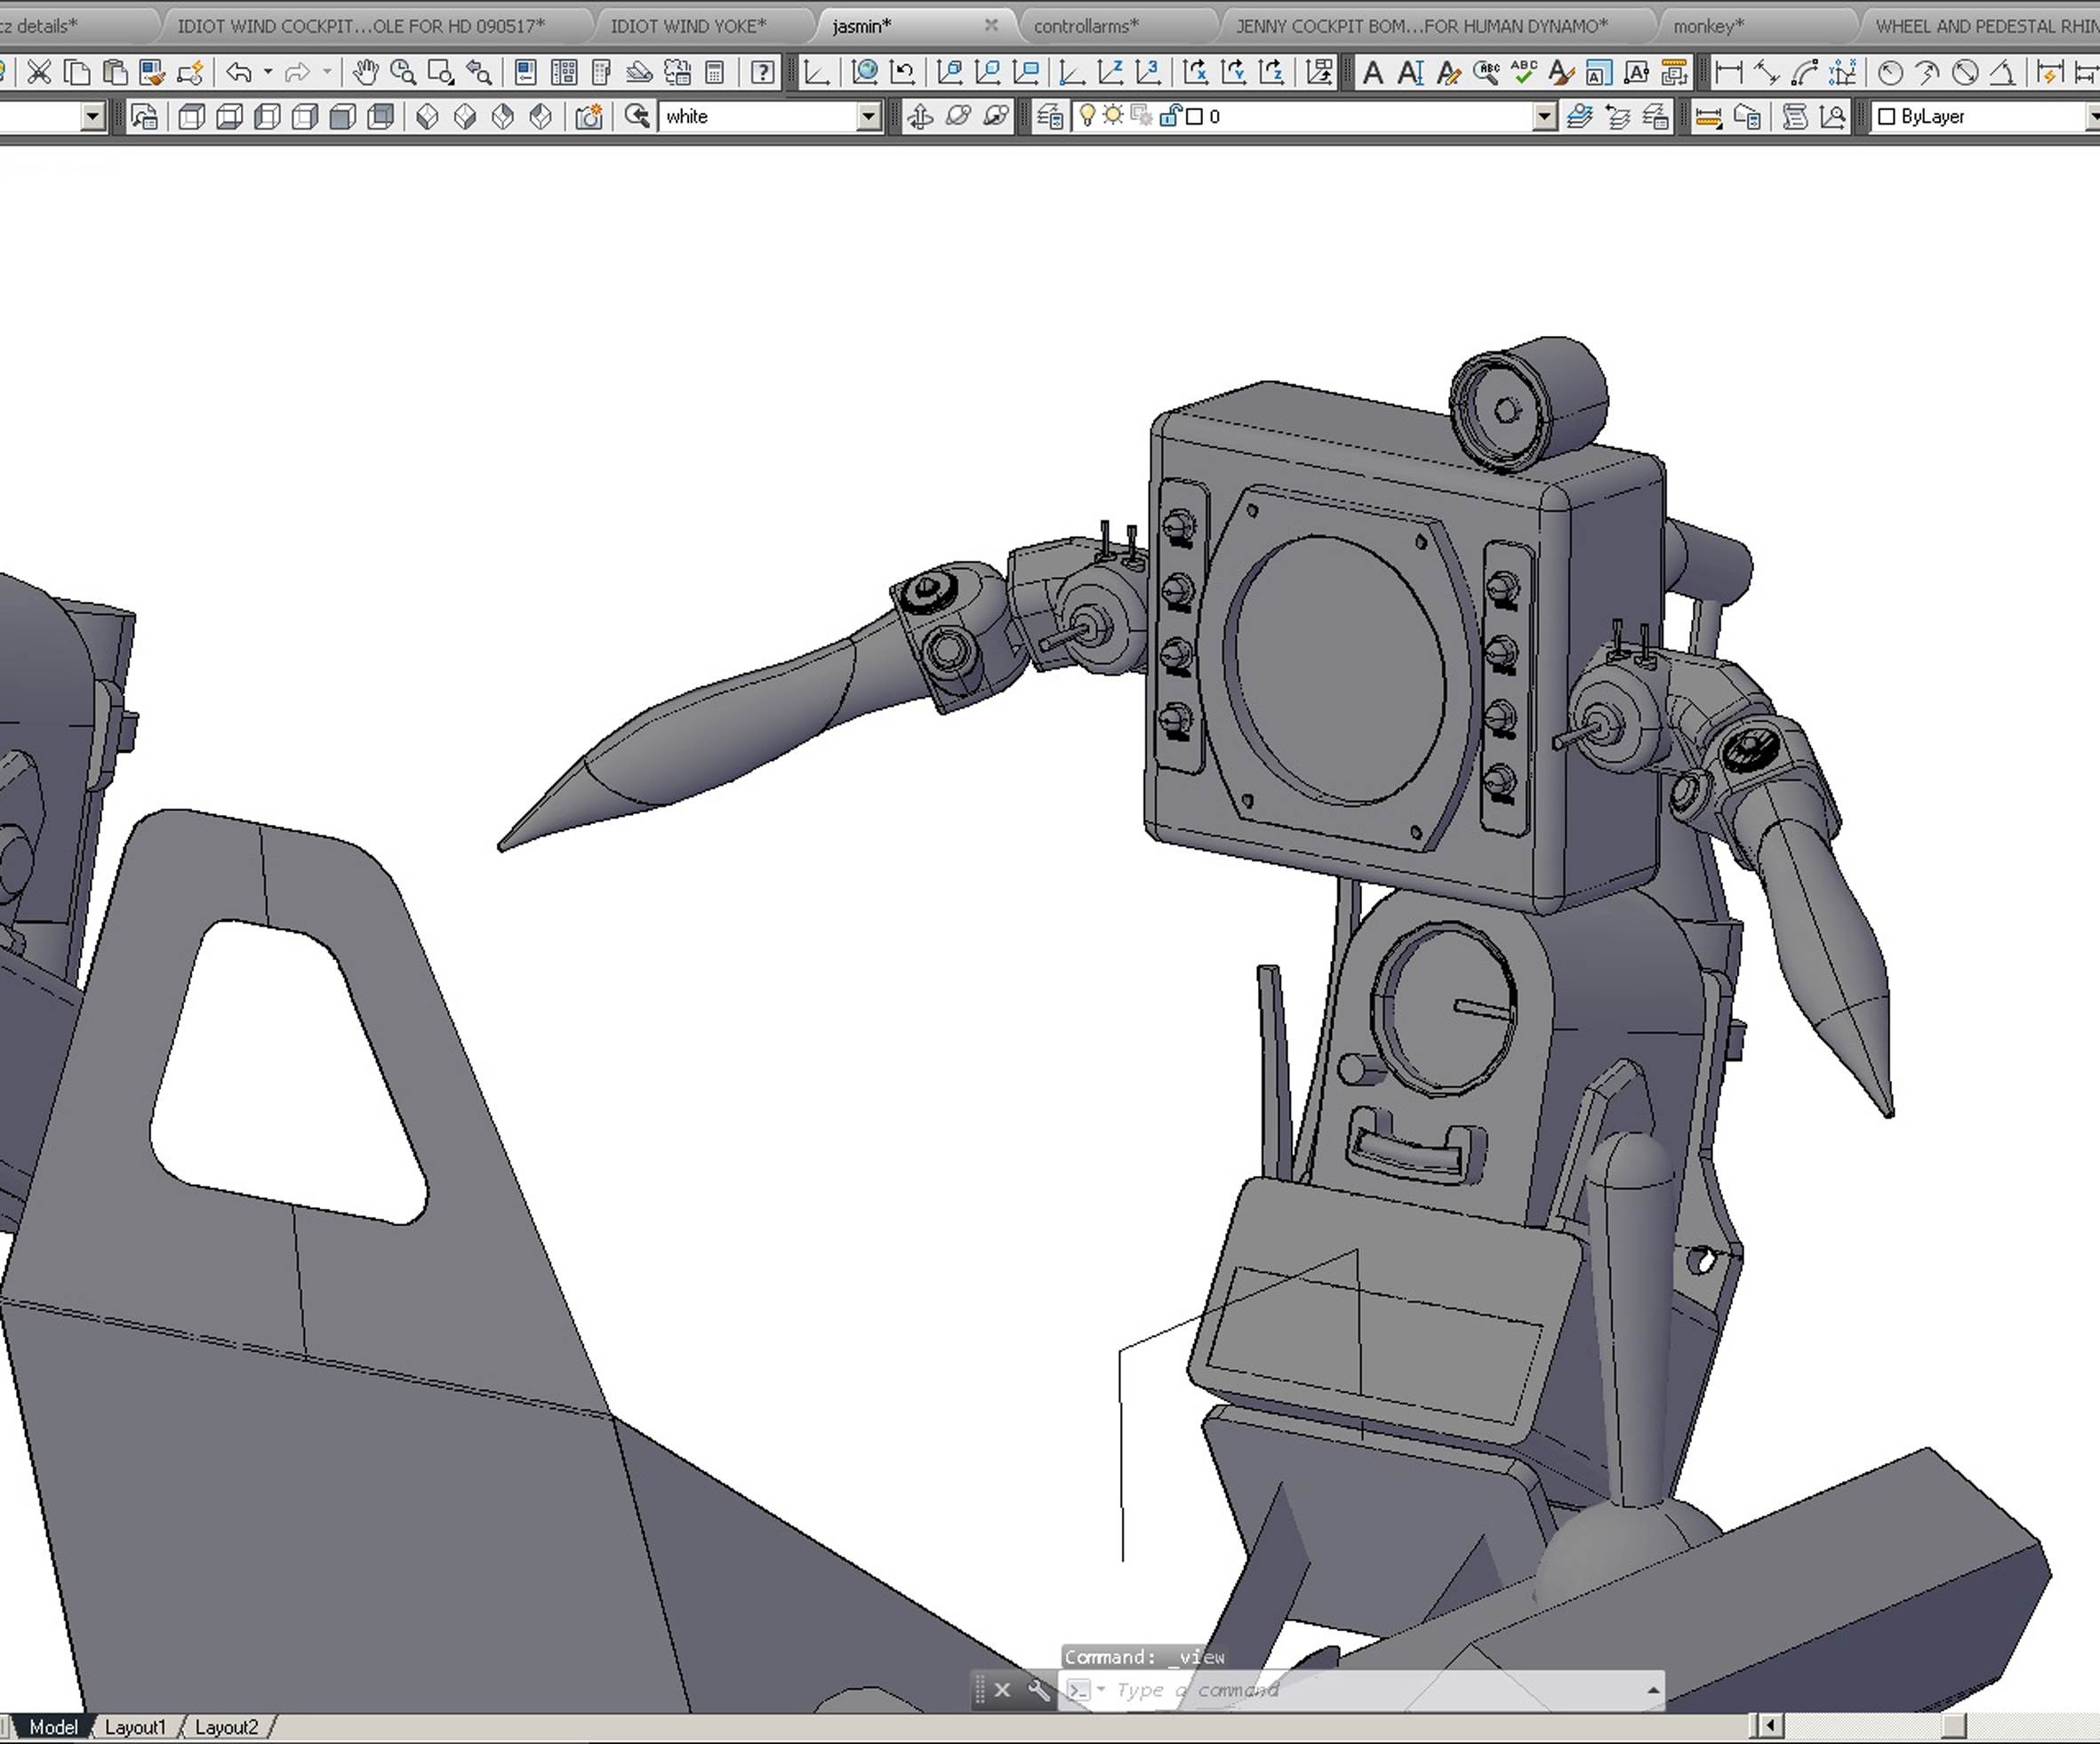Expand the layer list dropdown
This screenshot has height=1744, width=2100.
[x=1544, y=117]
